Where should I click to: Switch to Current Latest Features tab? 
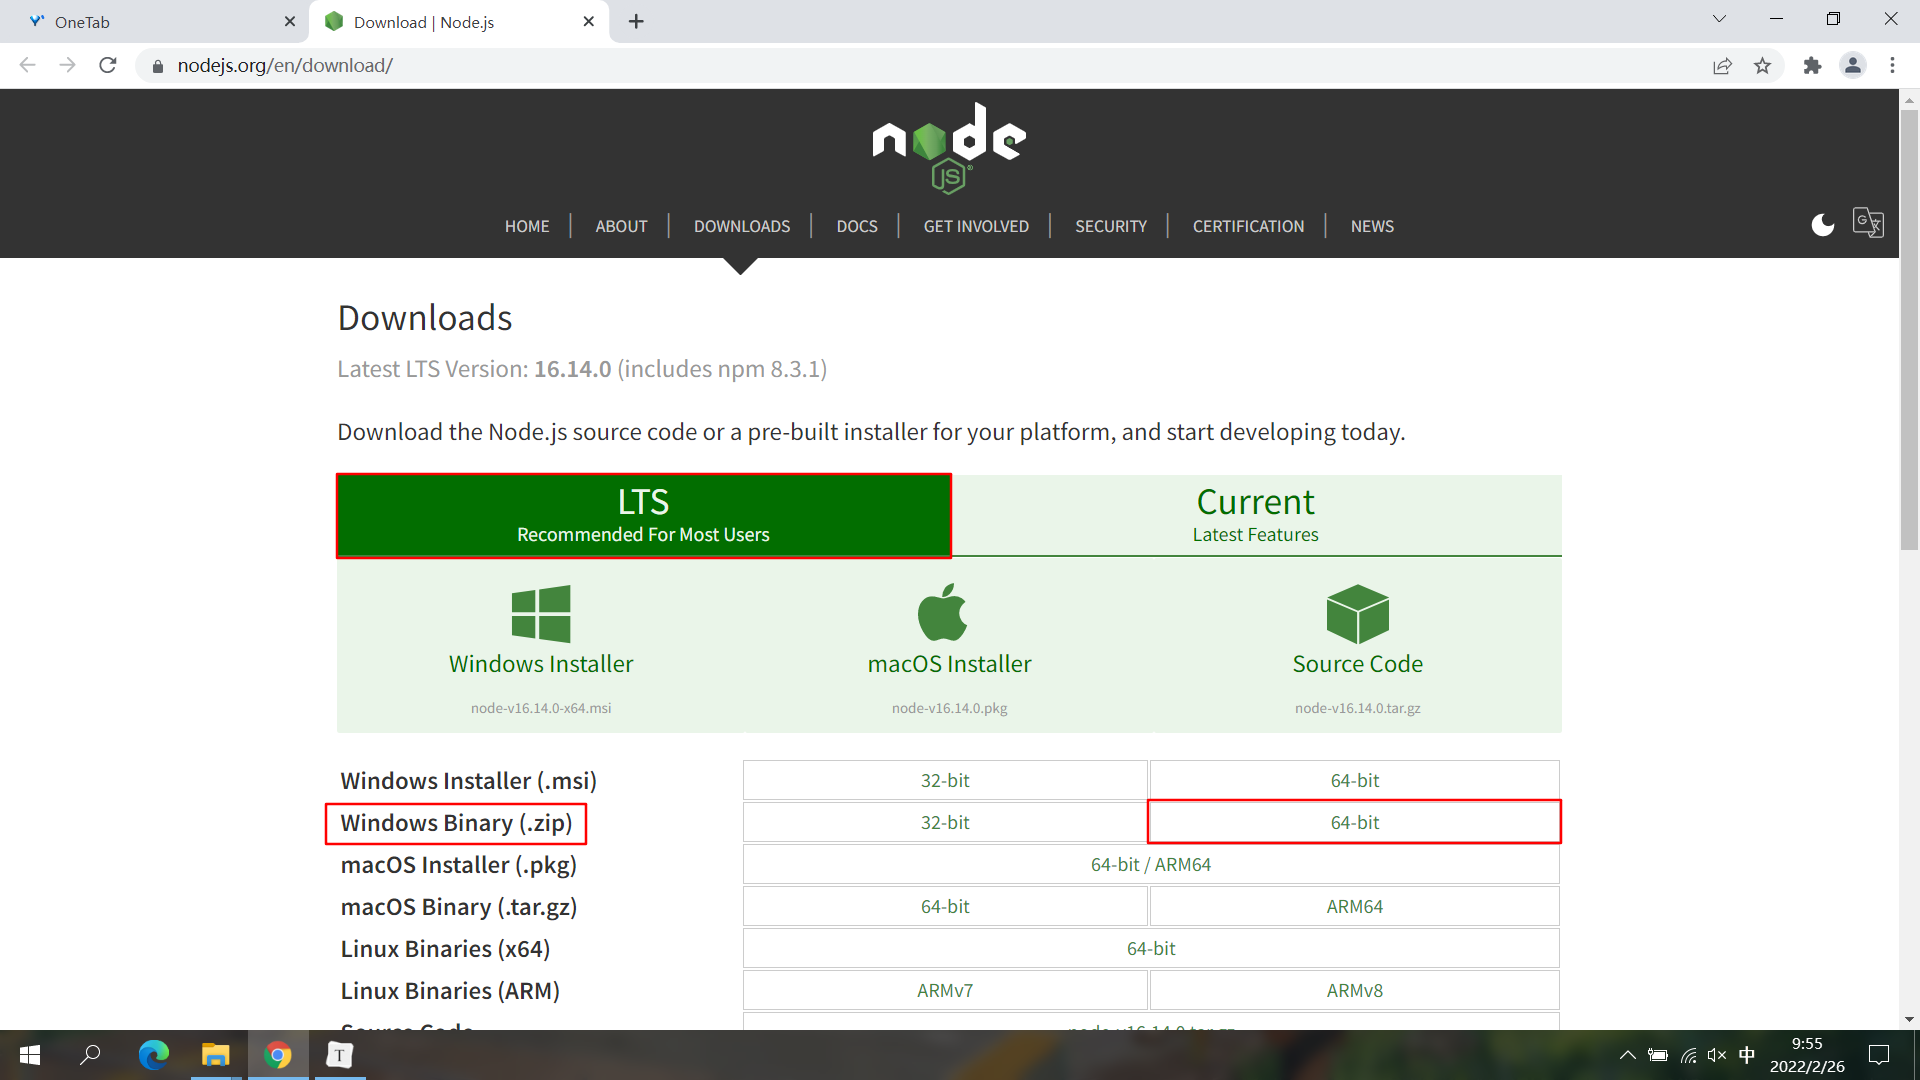point(1255,515)
